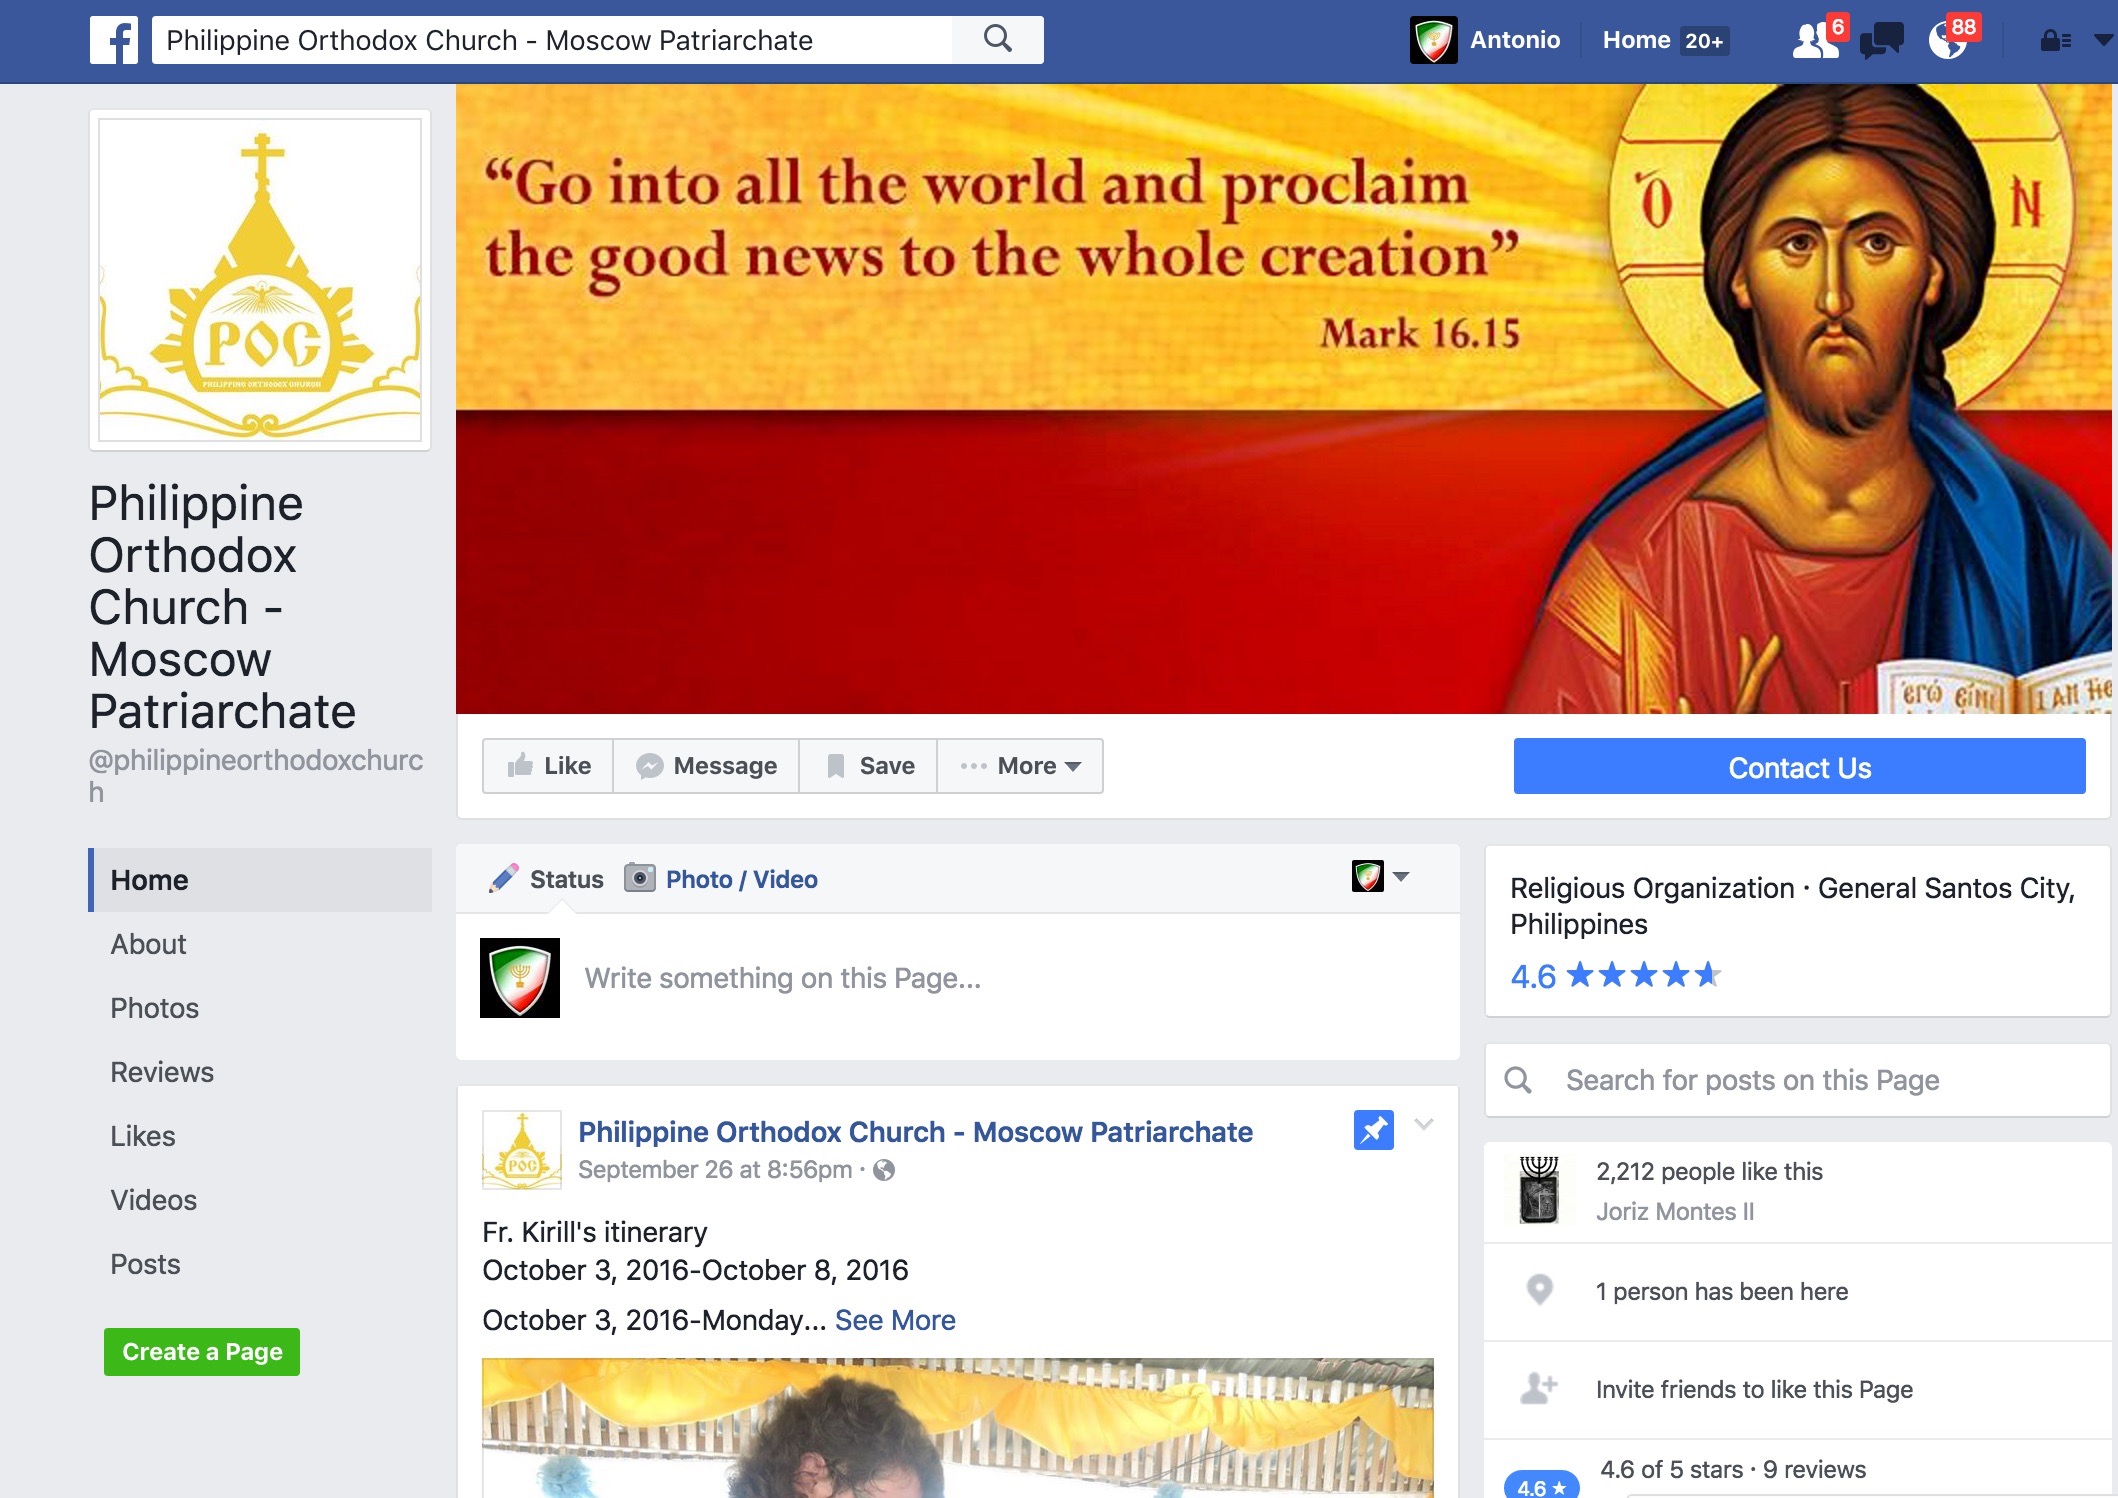Click the invite friends person-plus icon
This screenshot has width=2118, height=1498.
(x=1539, y=1388)
